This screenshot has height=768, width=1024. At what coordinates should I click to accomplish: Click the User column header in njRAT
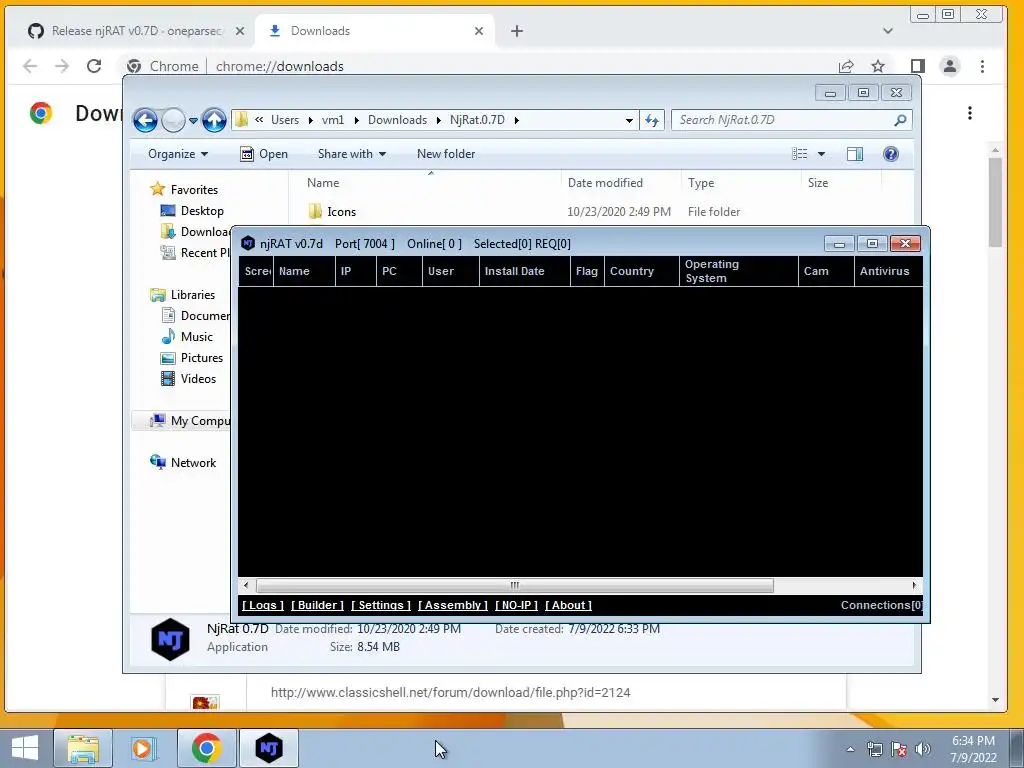451,271
